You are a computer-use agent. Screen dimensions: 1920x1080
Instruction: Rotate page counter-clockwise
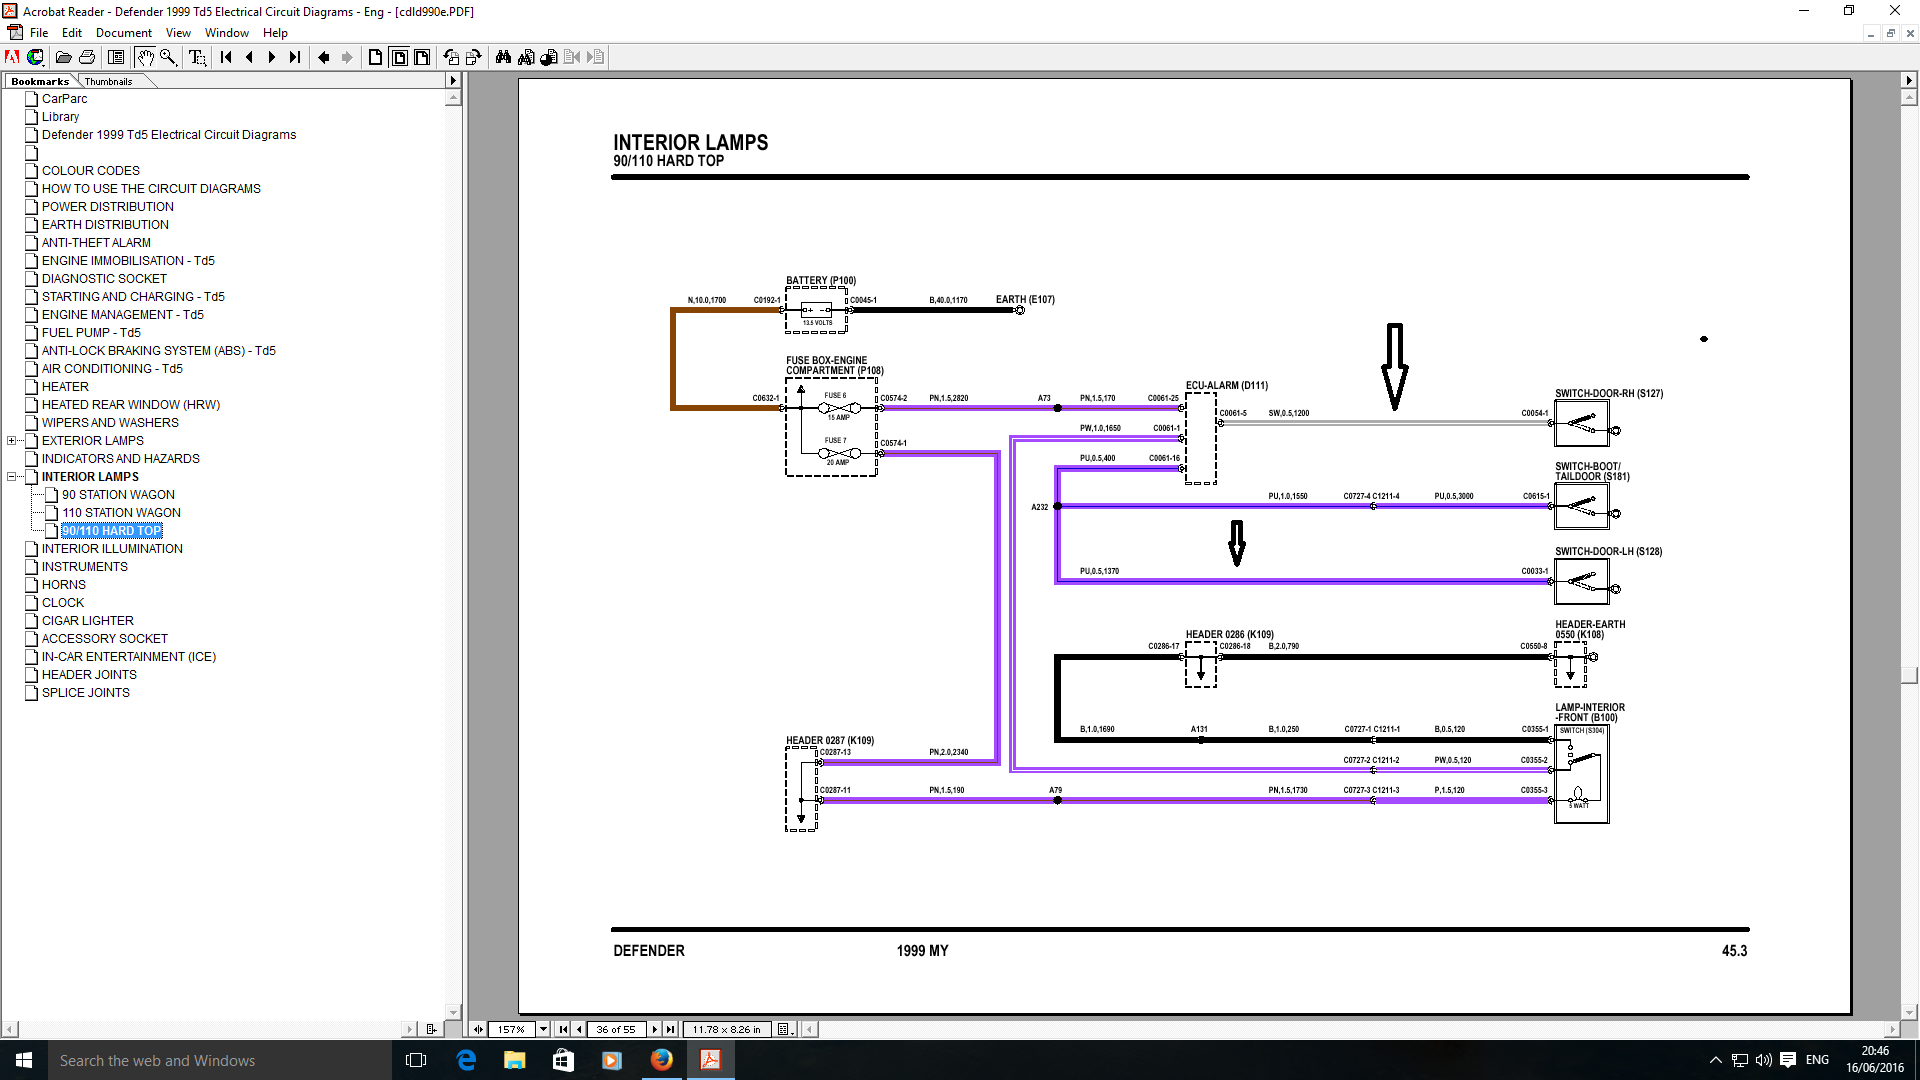451,57
